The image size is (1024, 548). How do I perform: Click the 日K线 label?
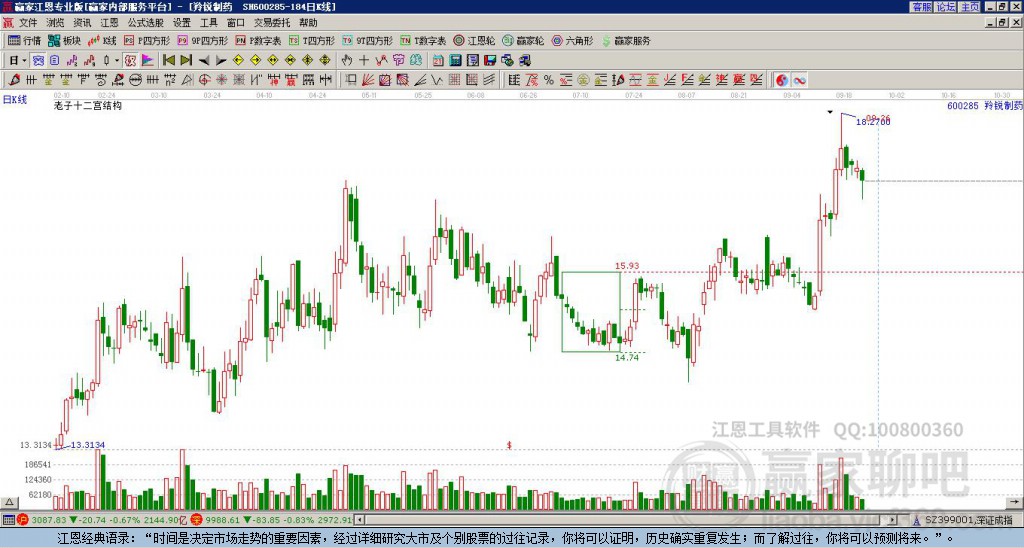(x=15, y=100)
